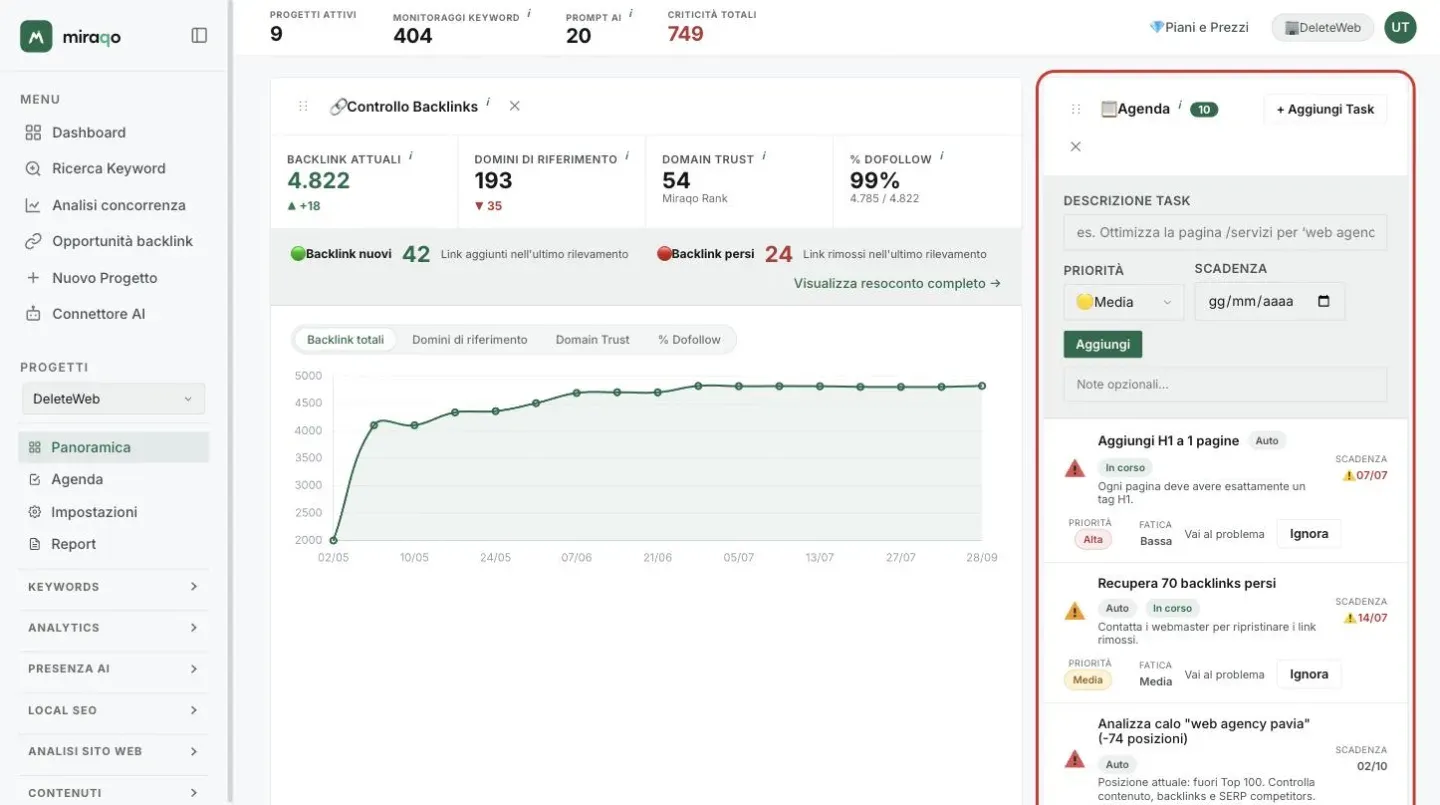Click the Note opzionali field
Screen dimensions: 1440x805
pos(1225,384)
